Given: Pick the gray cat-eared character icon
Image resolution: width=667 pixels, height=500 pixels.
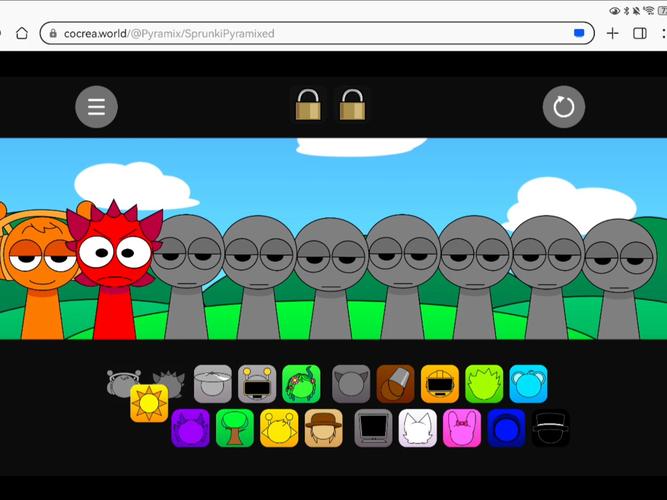Looking at the screenshot, I should pos(351,384).
